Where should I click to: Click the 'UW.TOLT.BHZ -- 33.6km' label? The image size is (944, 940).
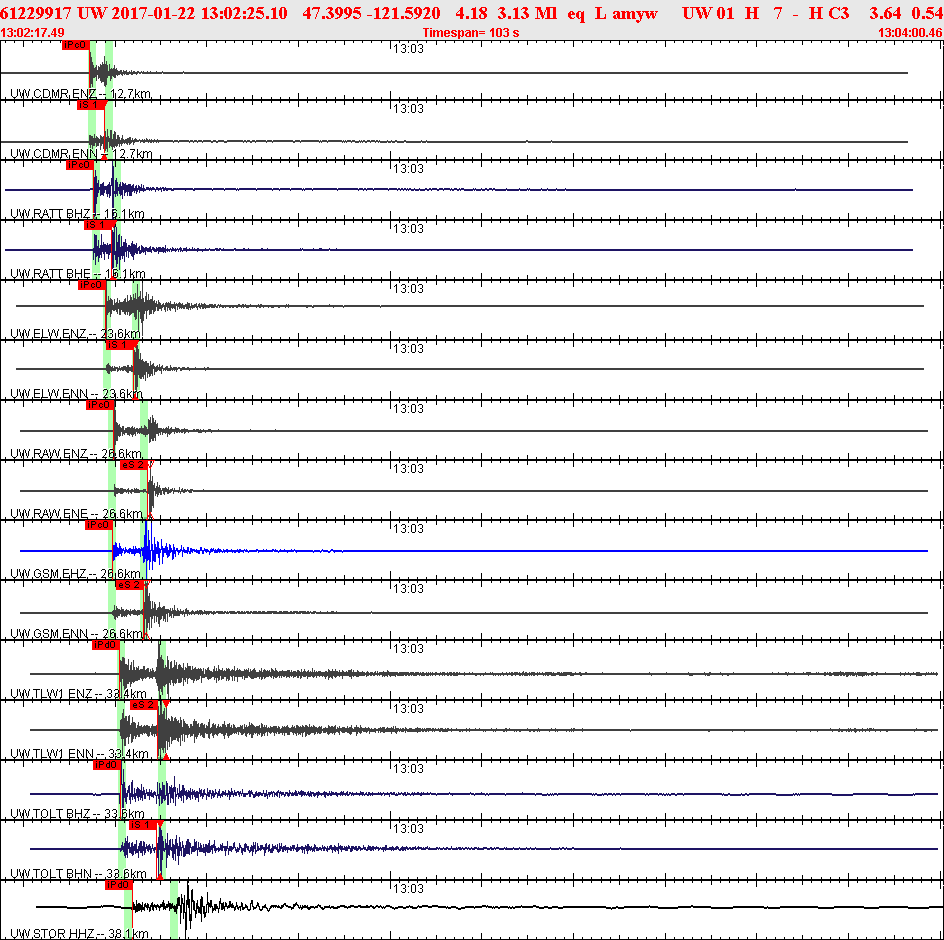78,814
